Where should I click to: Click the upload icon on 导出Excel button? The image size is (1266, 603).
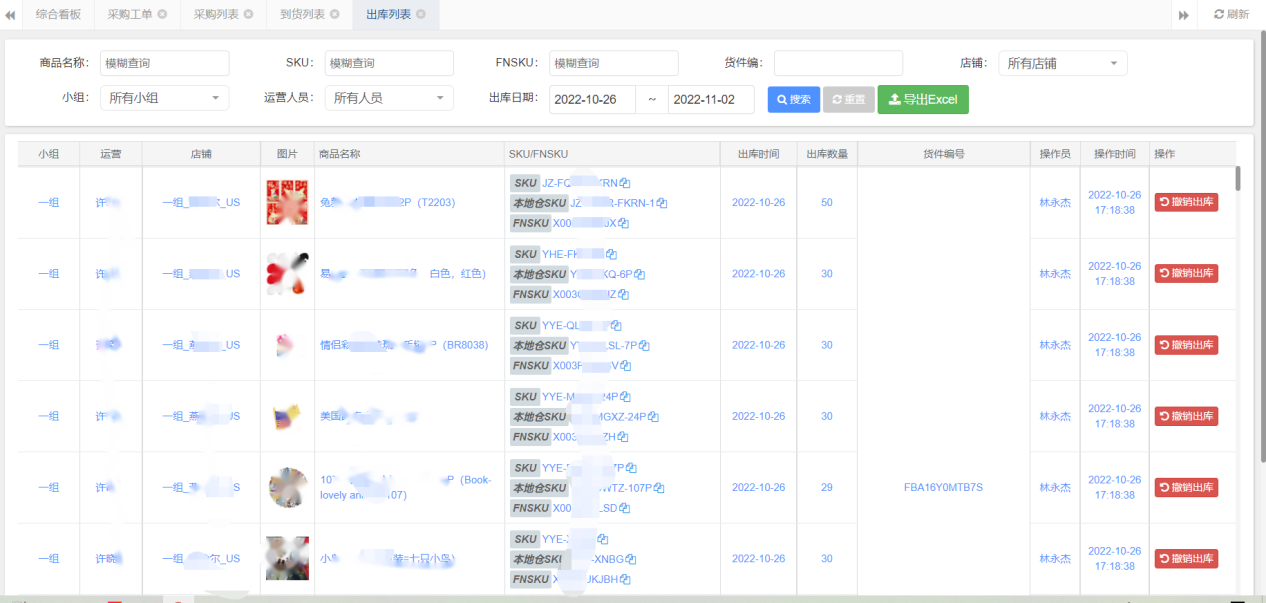click(894, 99)
